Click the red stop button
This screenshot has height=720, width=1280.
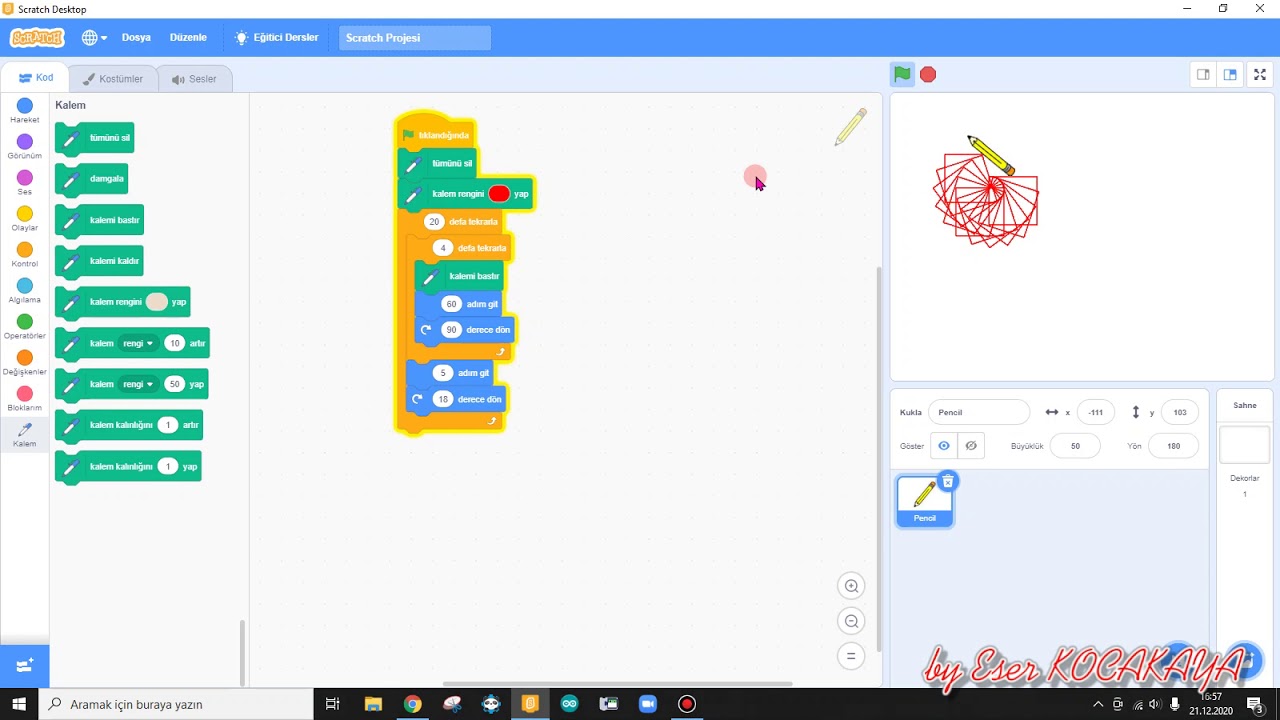tap(928, 74)
